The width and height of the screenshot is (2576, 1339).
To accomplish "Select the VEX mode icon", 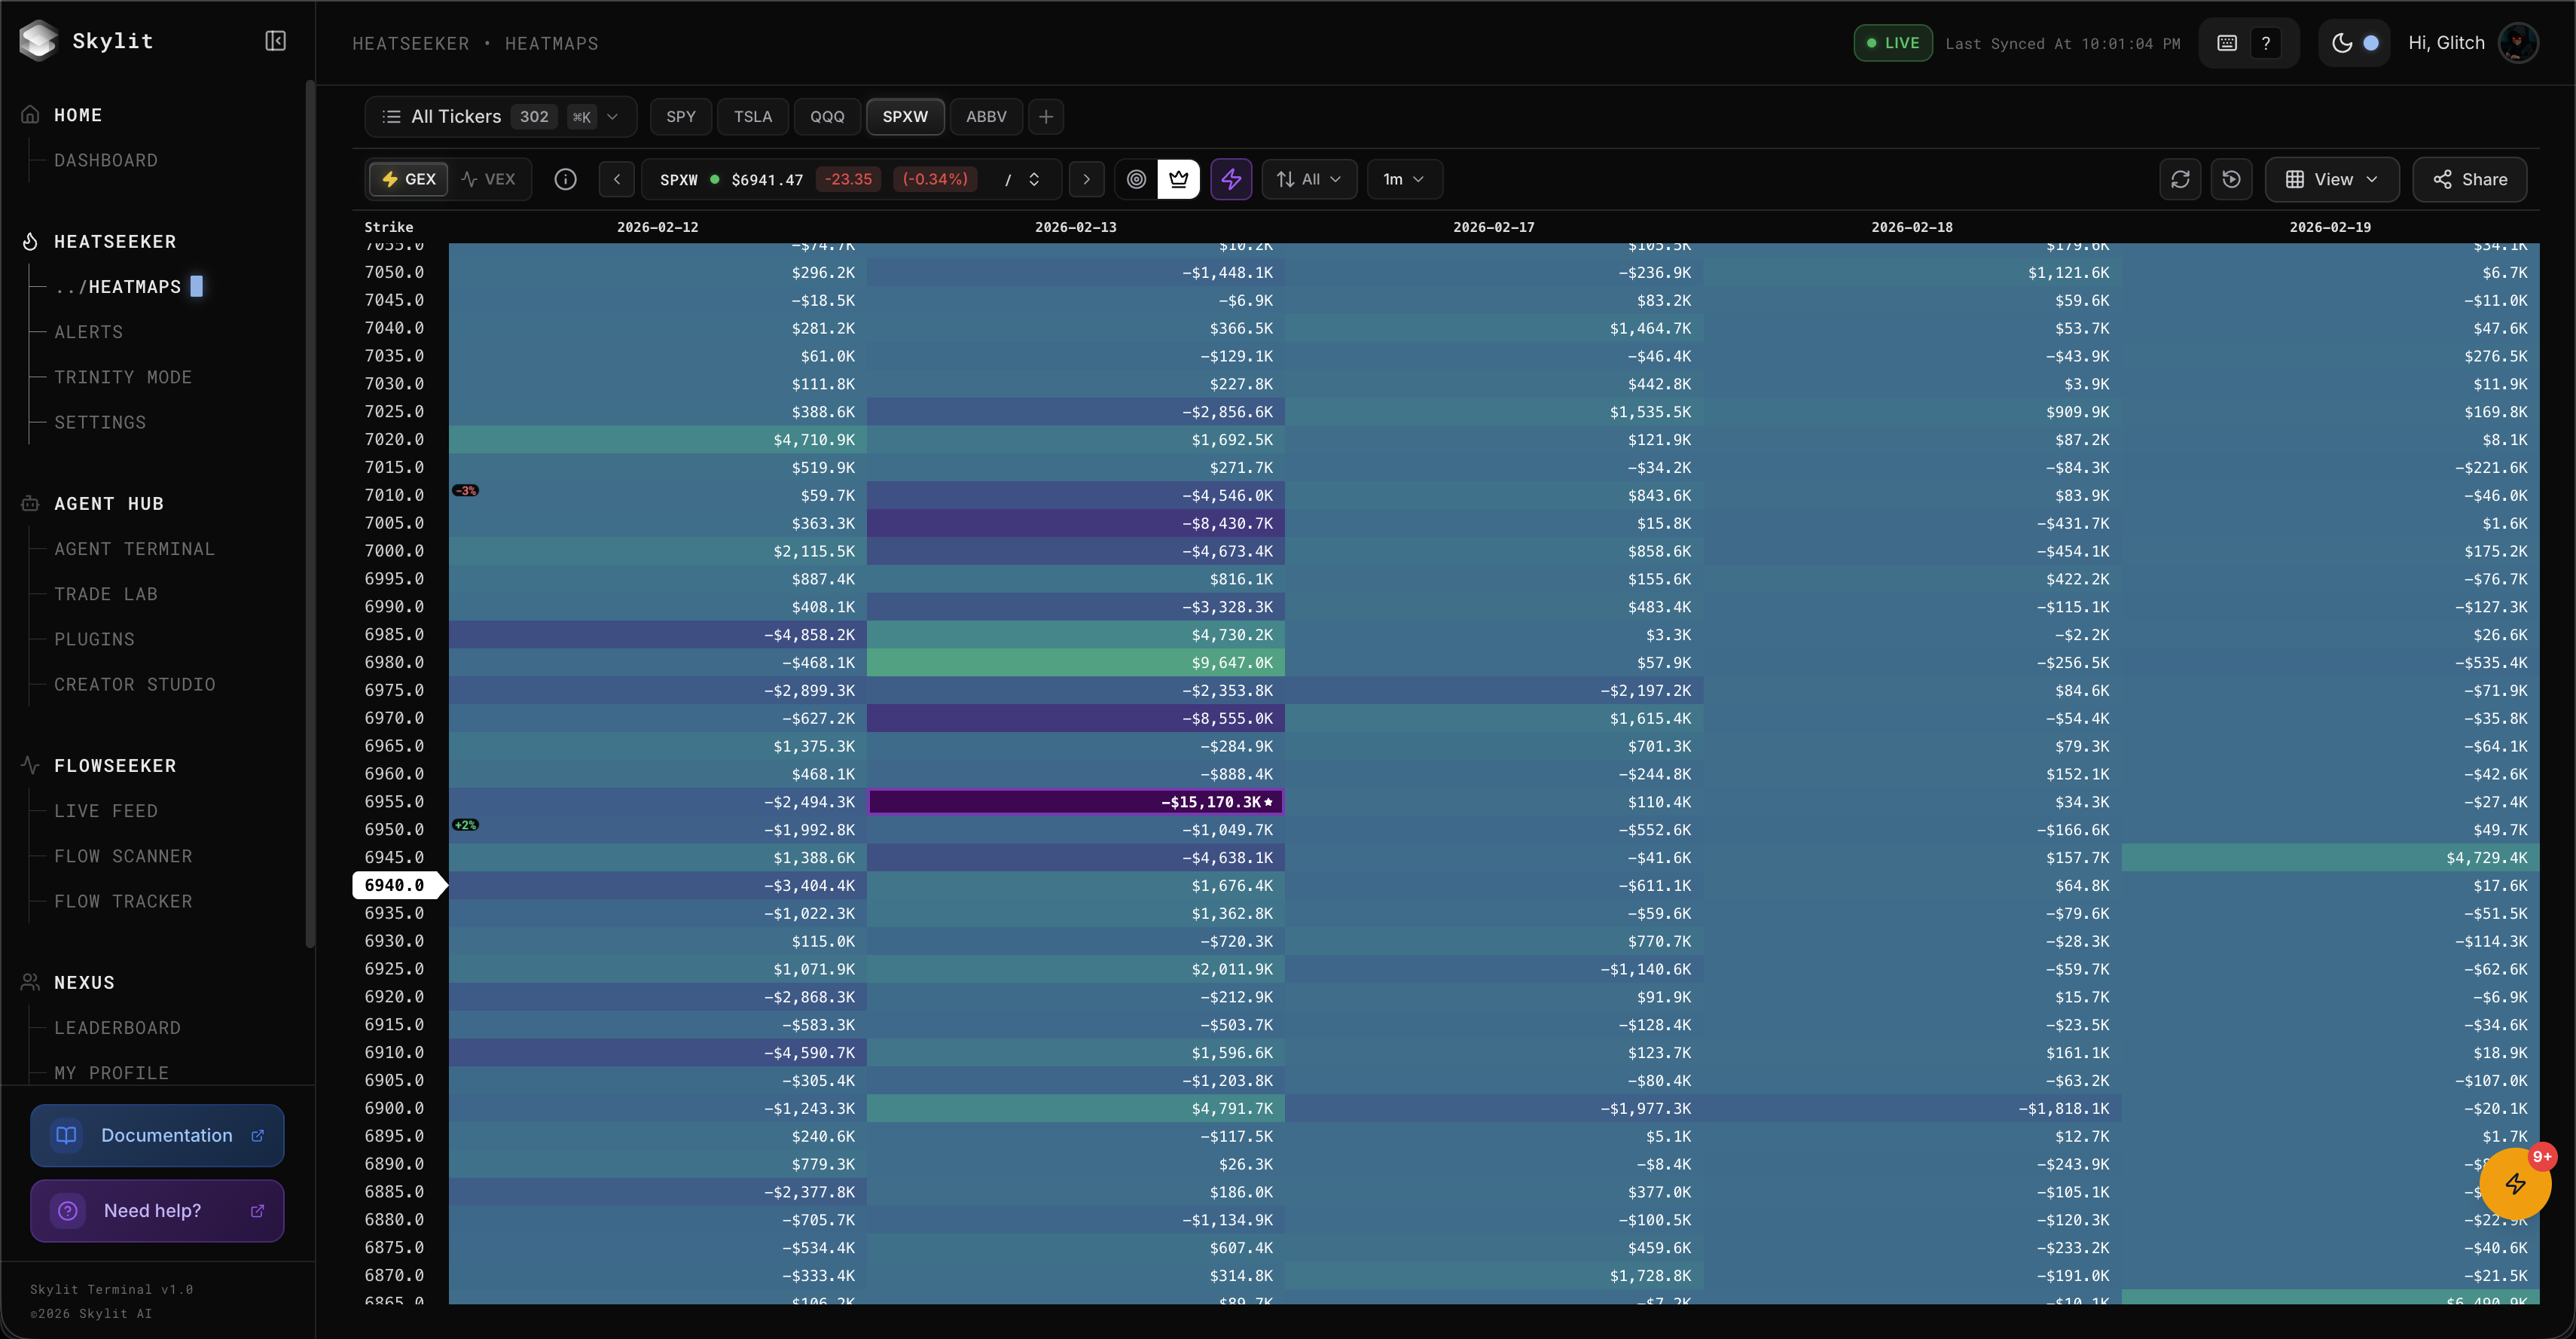I will pos(489,179).
